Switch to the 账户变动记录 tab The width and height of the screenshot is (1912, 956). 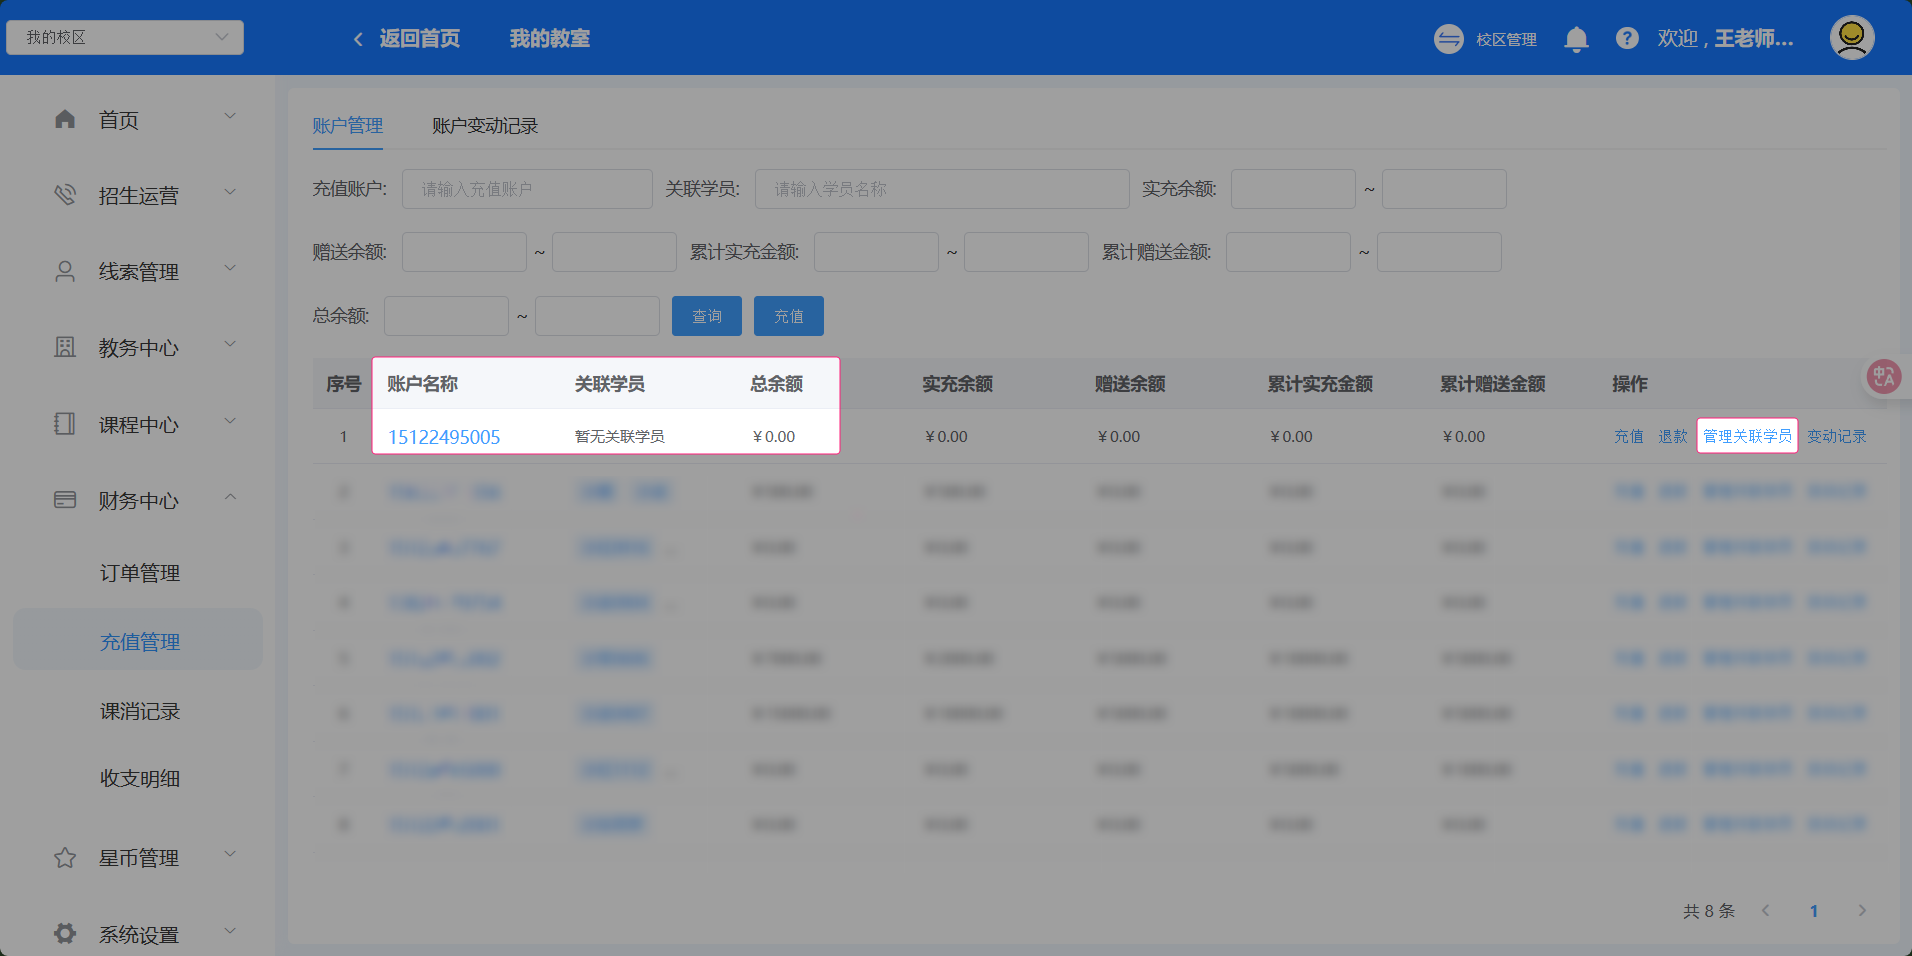tap(485, 126)
